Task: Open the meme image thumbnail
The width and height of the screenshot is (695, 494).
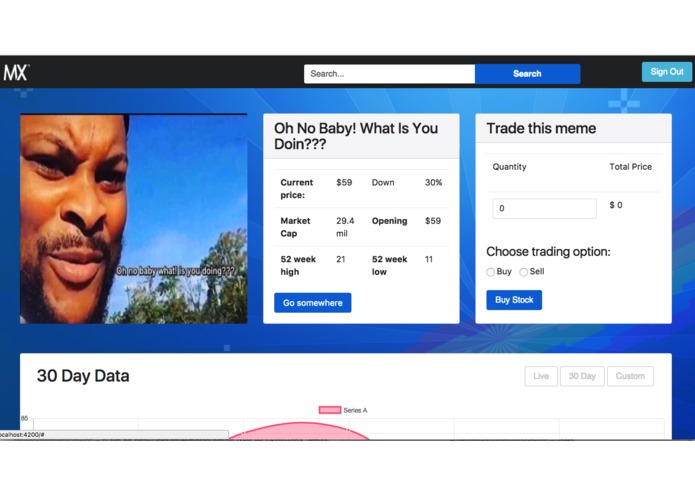Action: coord(133,218)
